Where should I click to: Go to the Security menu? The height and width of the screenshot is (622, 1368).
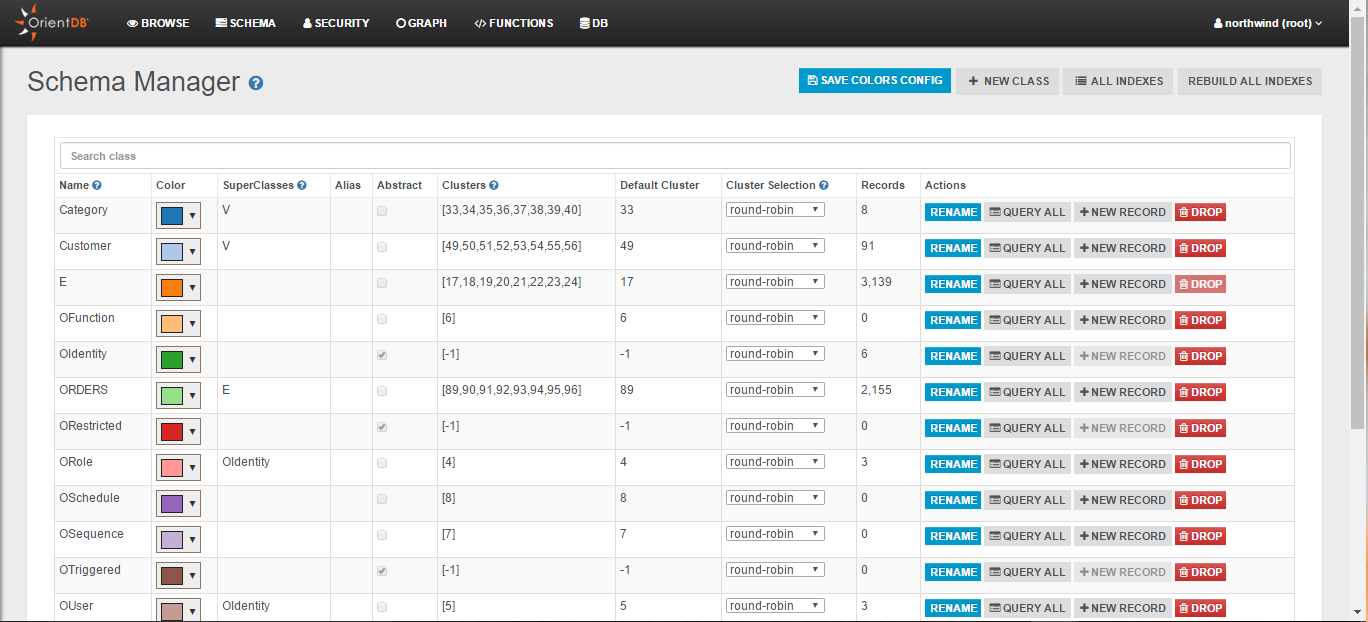click(336, 23)
